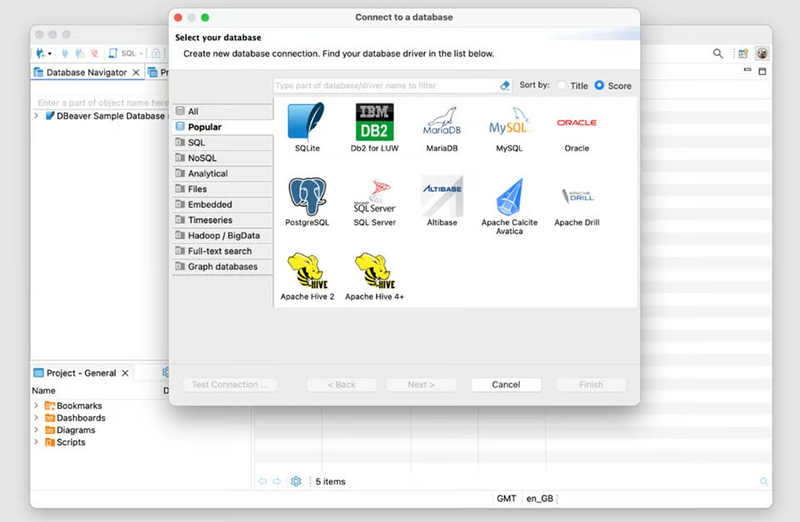Viewport: 800px width, 522px height.
Task: Maximize the editor panel view
Action: point(762,71)
